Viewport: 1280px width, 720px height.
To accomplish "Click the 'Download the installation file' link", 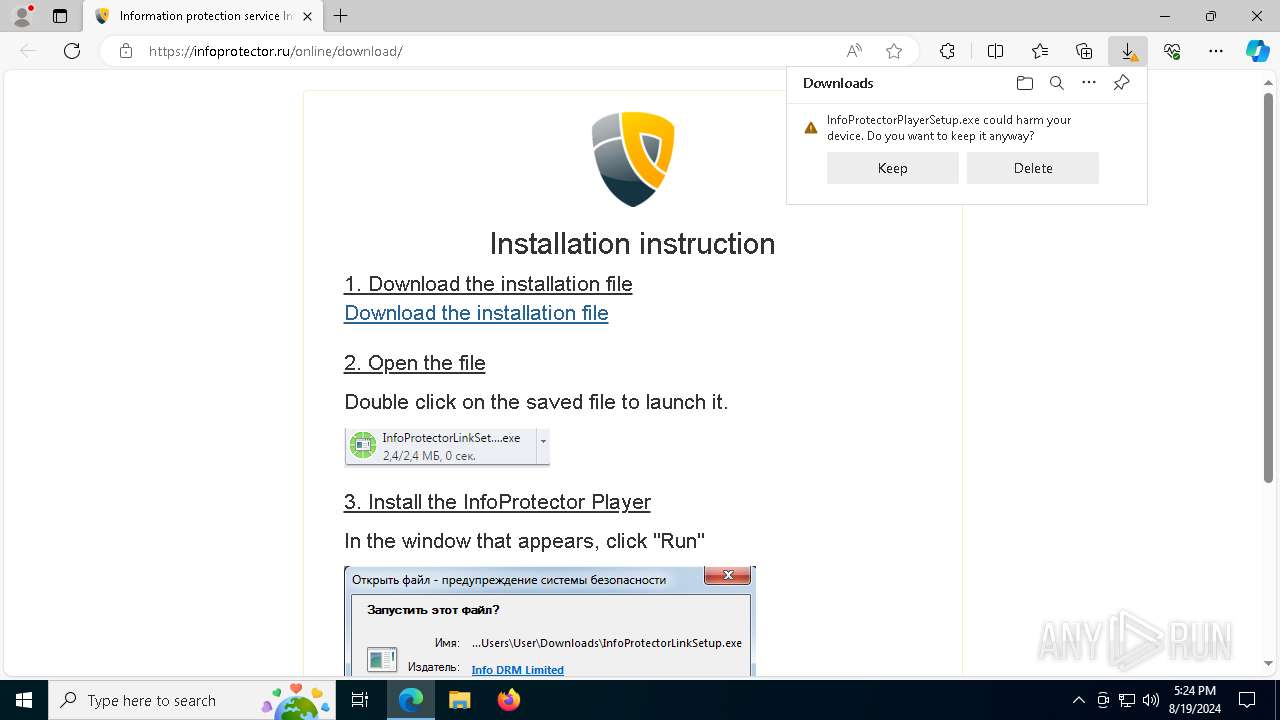I will (476, 313).
